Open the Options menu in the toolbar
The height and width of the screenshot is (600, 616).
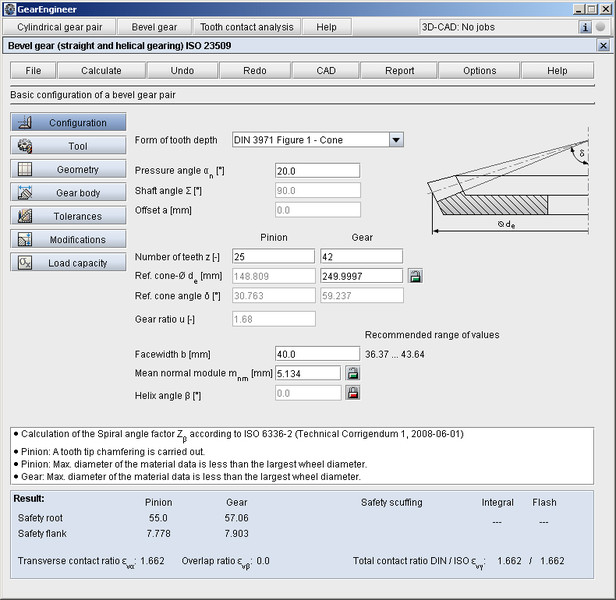tap(479, 71)
